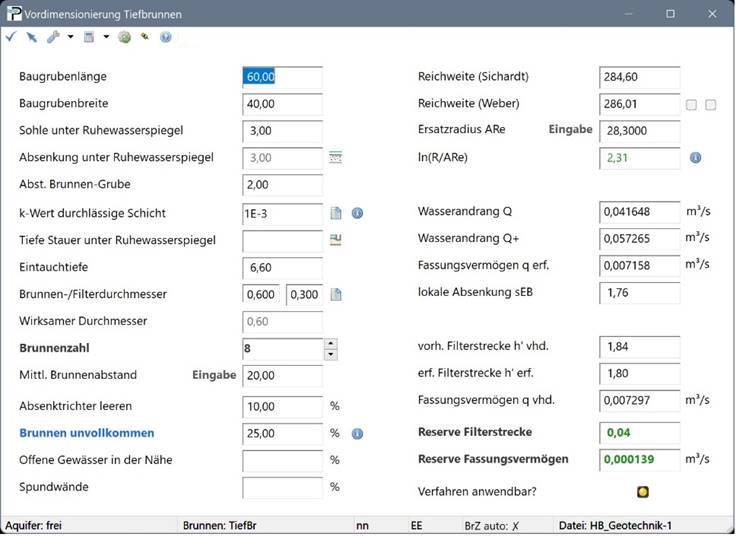
Task: Tick the first checkbox beside Reichweite (Weber)
Action: [x=691, y=105]
